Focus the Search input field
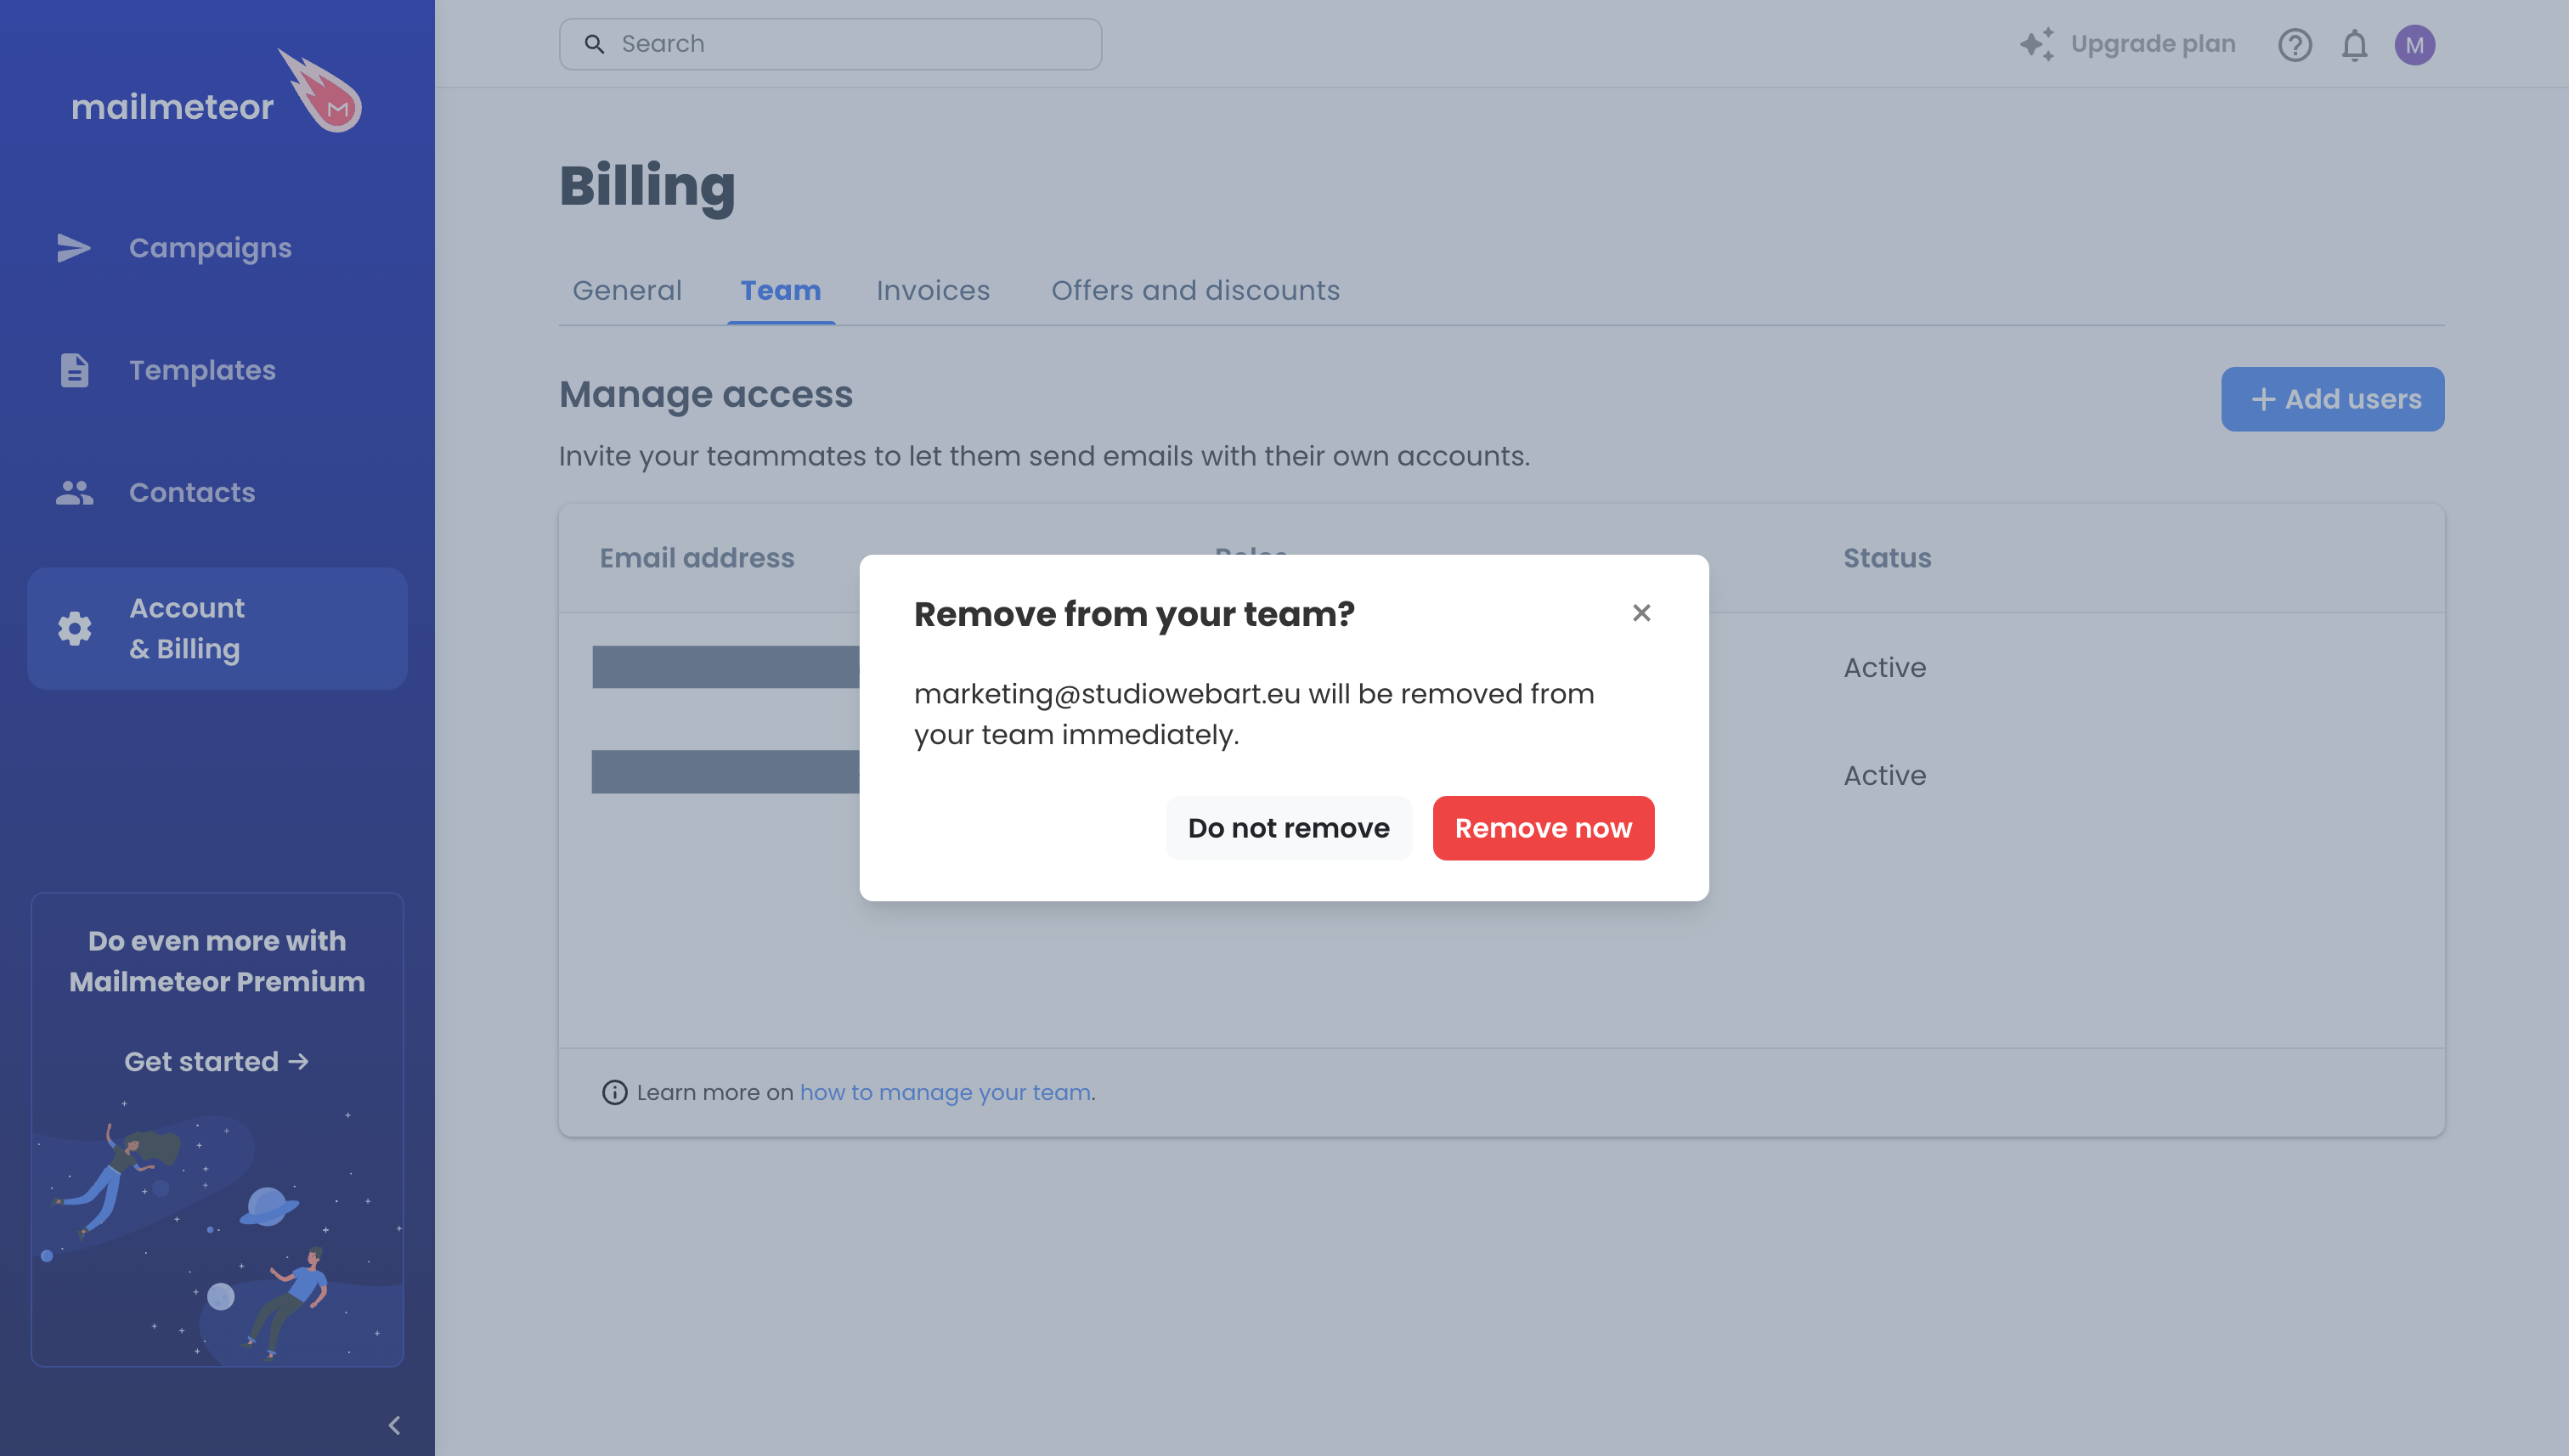The width and height of the screenshot is (2569, 1456). (x=830, y=44)
